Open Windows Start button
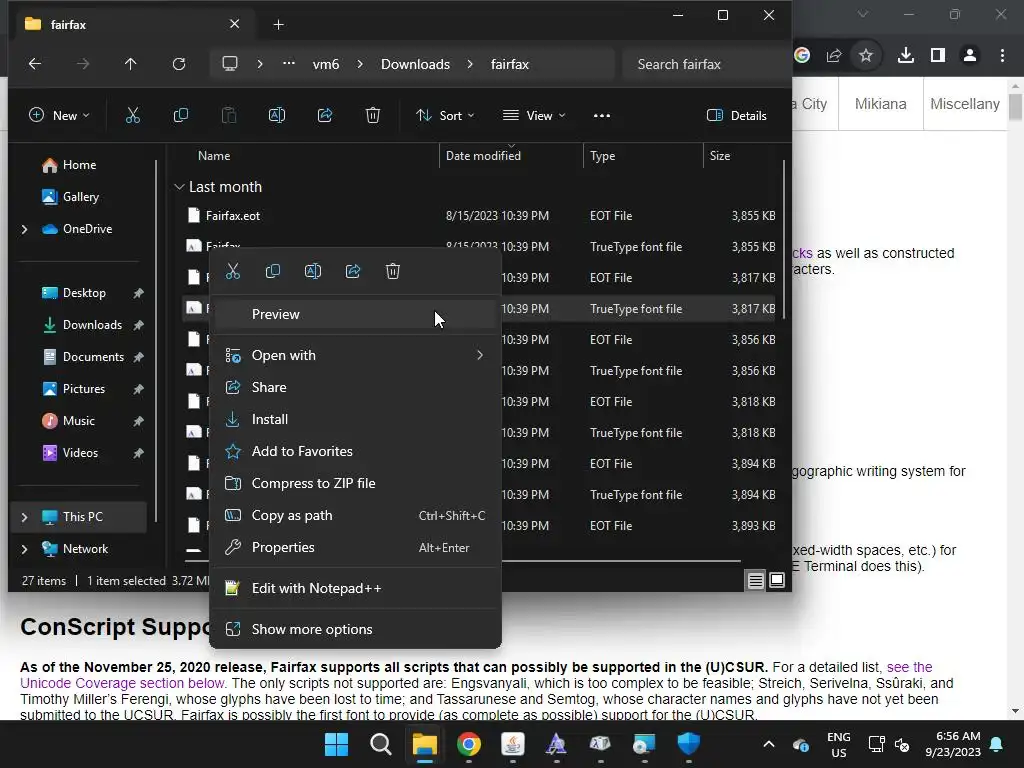 pos(337,744)
